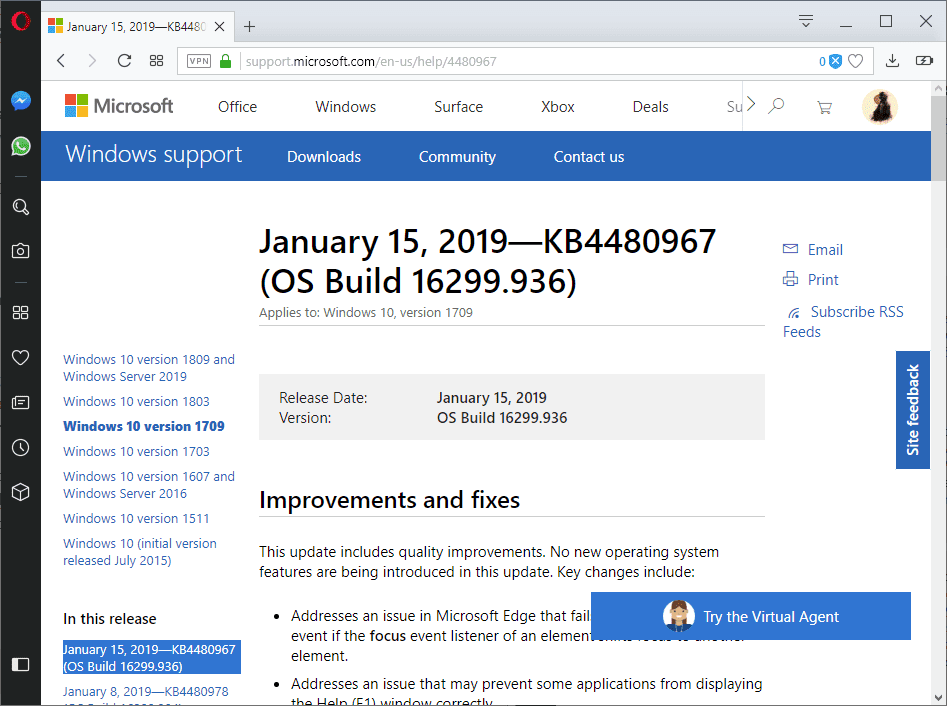Open Windows 10 version 1511 link
This screenshot has height=706, width=947.
136,519
